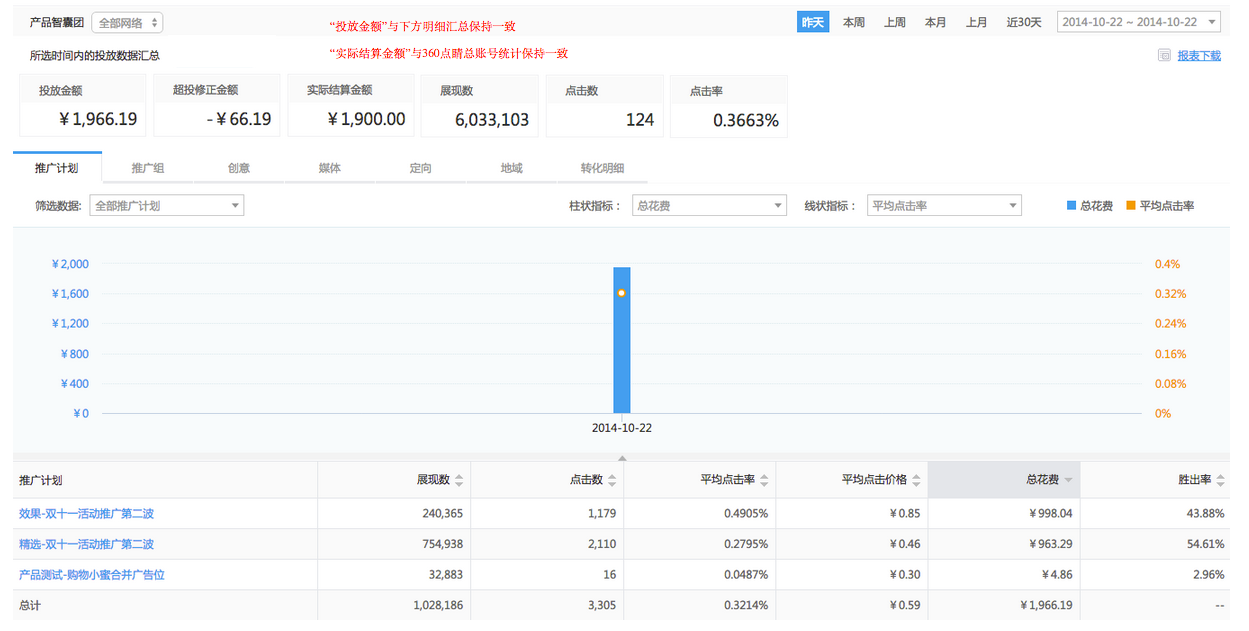Viewport: 1249px width, 631px height.
Task: Switch to the 媒体 tab
Action: 329,168
